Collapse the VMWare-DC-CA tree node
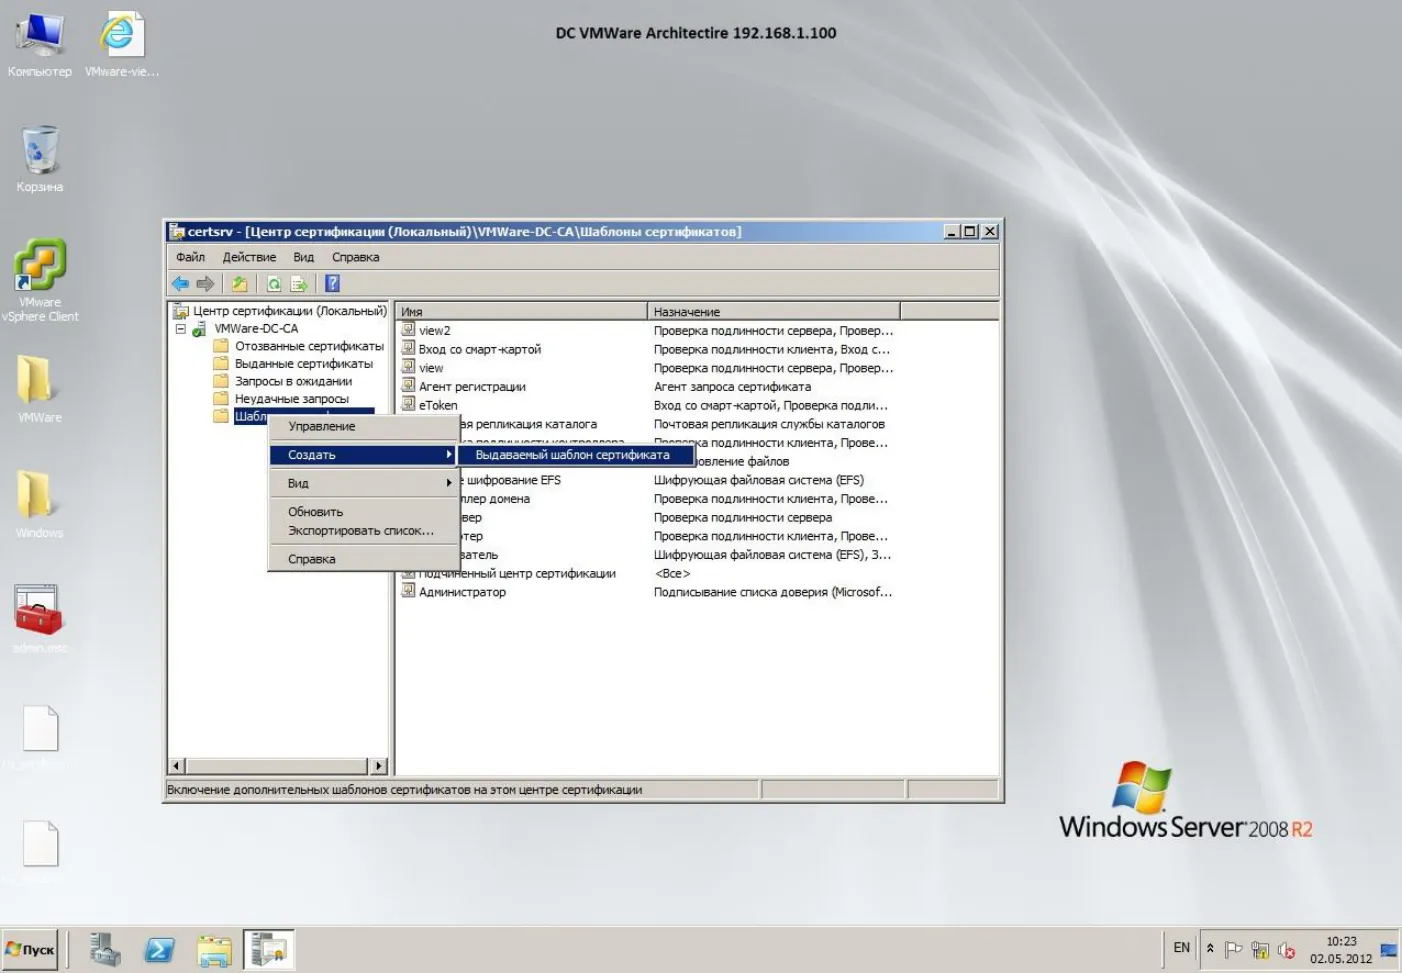The image size is (1402, 973). (181, 328)
